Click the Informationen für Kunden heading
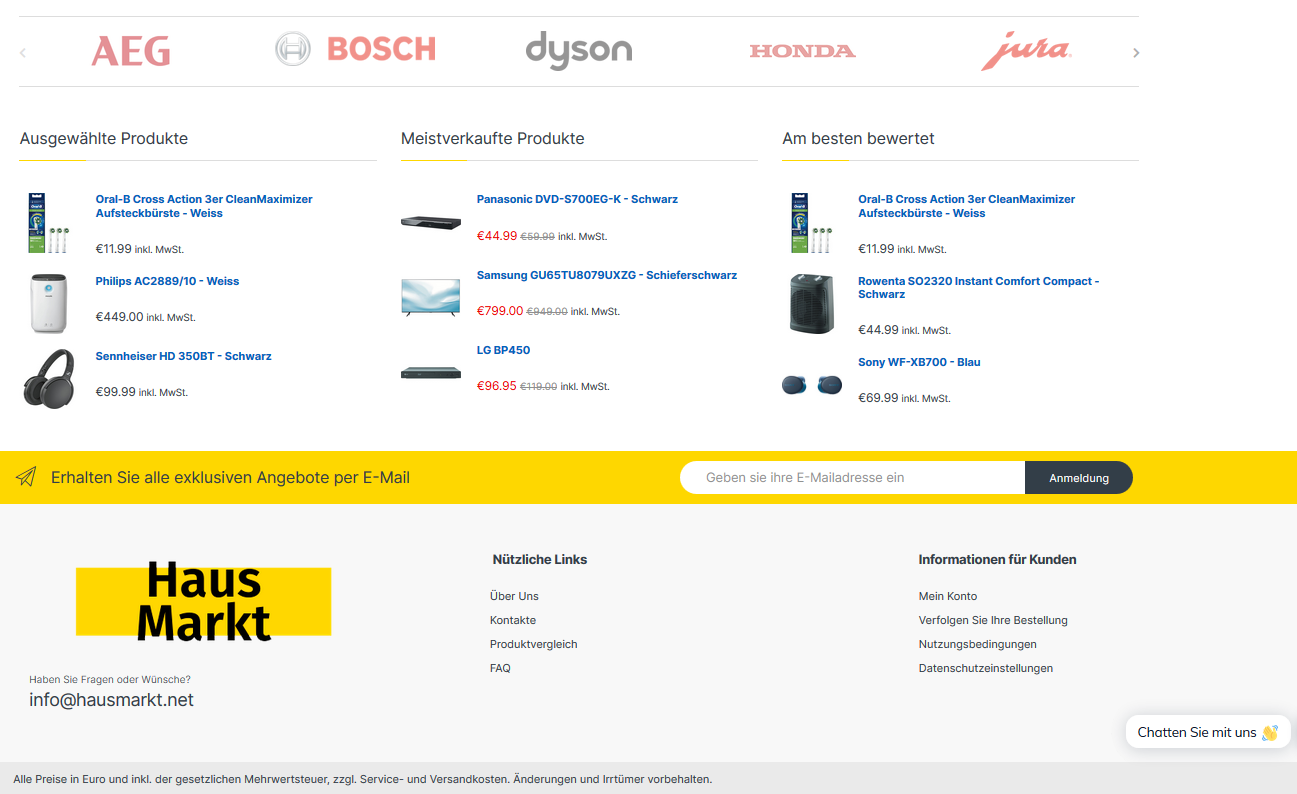Viewport: 1297px width, 794px height. 997,559
